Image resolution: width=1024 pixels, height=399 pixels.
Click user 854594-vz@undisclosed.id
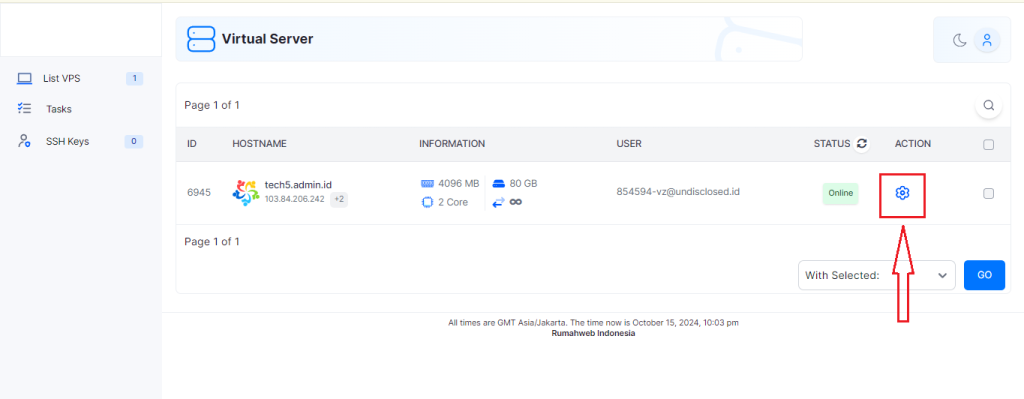(678, 192)
